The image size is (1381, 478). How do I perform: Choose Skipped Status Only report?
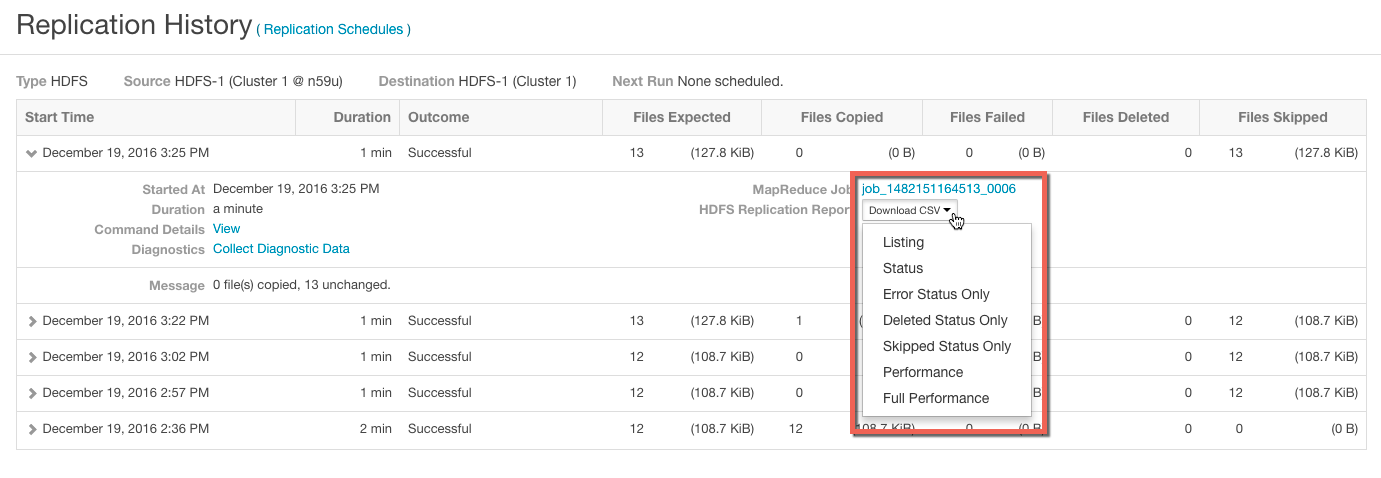(947, 346)
